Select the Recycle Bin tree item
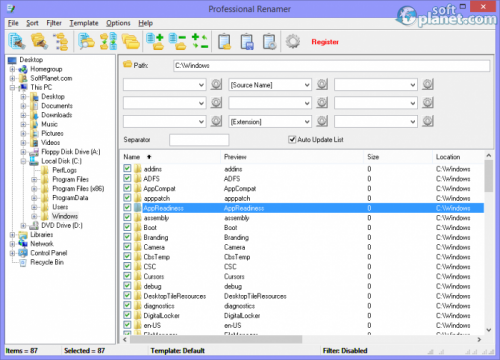The width and height of the screenshot is (500, 360). (x=47, y=262)
